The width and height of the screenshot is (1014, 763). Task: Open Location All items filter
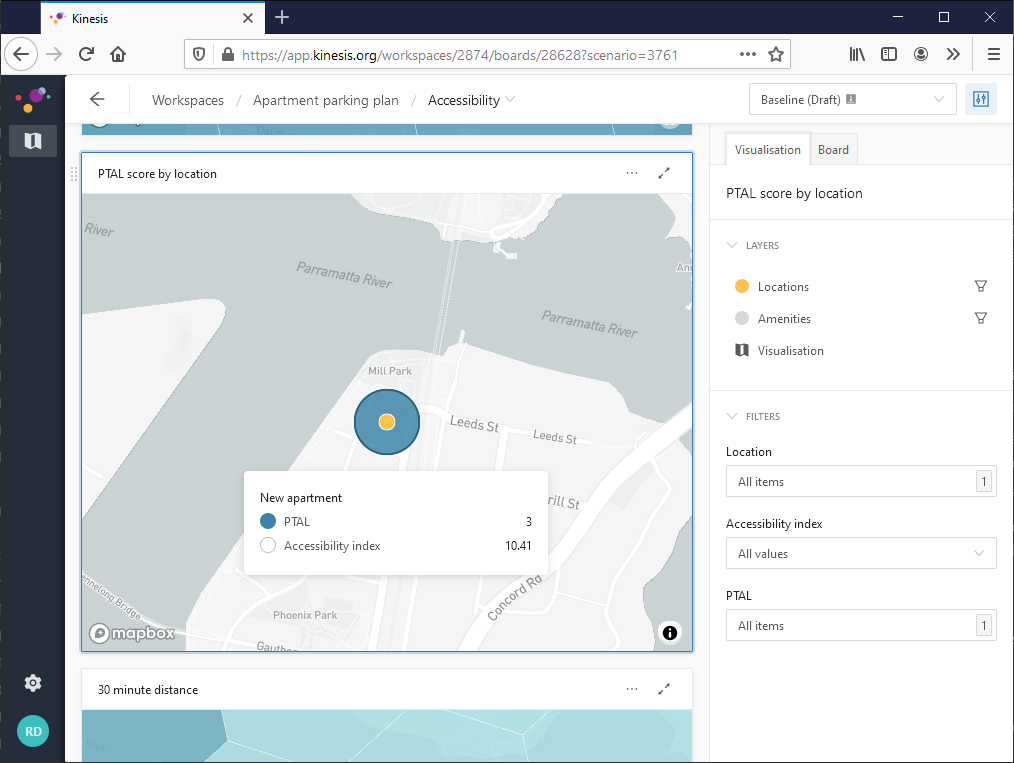pyautogui.click(x=861, y=481)
